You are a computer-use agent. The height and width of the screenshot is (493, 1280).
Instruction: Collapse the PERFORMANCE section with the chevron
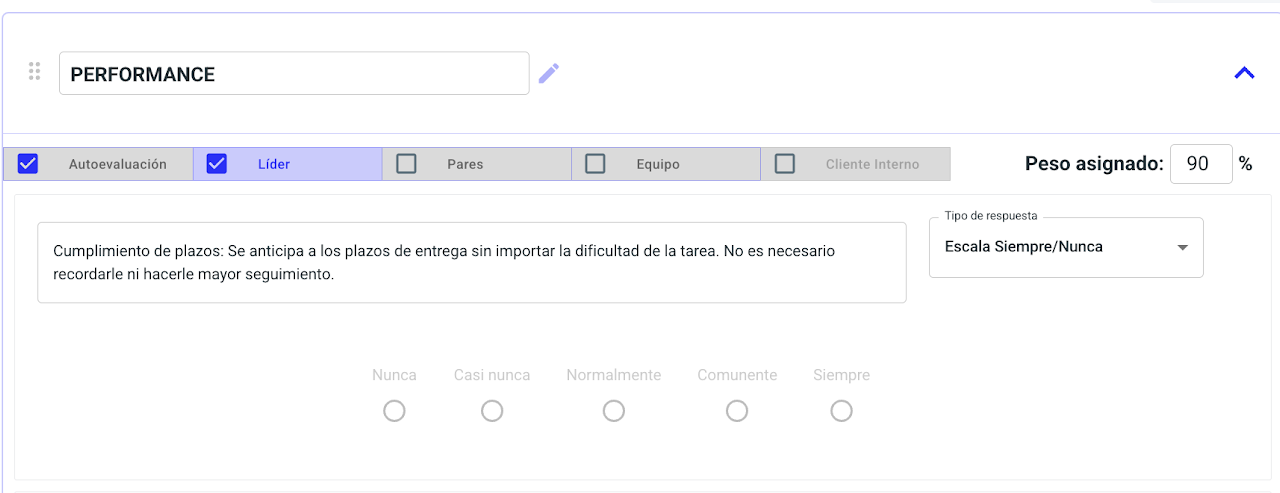point(1244,73)
